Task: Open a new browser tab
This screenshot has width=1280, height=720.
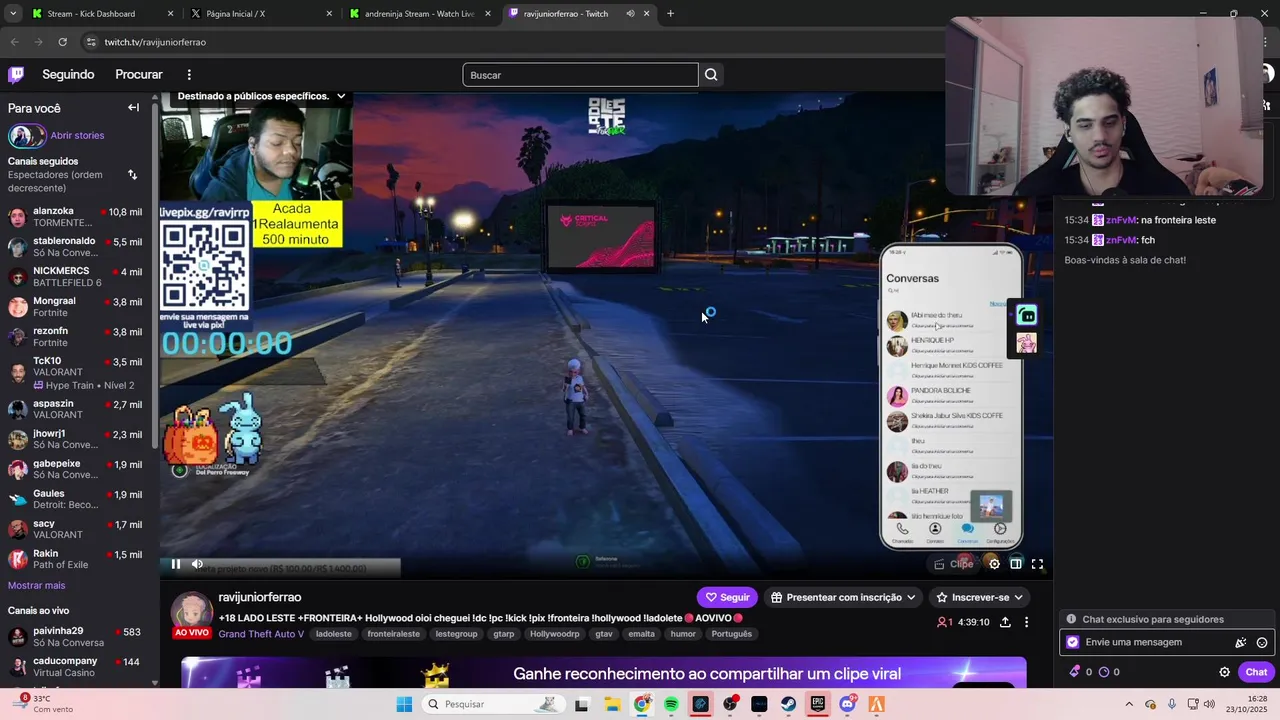Action: tap(670, 14)
